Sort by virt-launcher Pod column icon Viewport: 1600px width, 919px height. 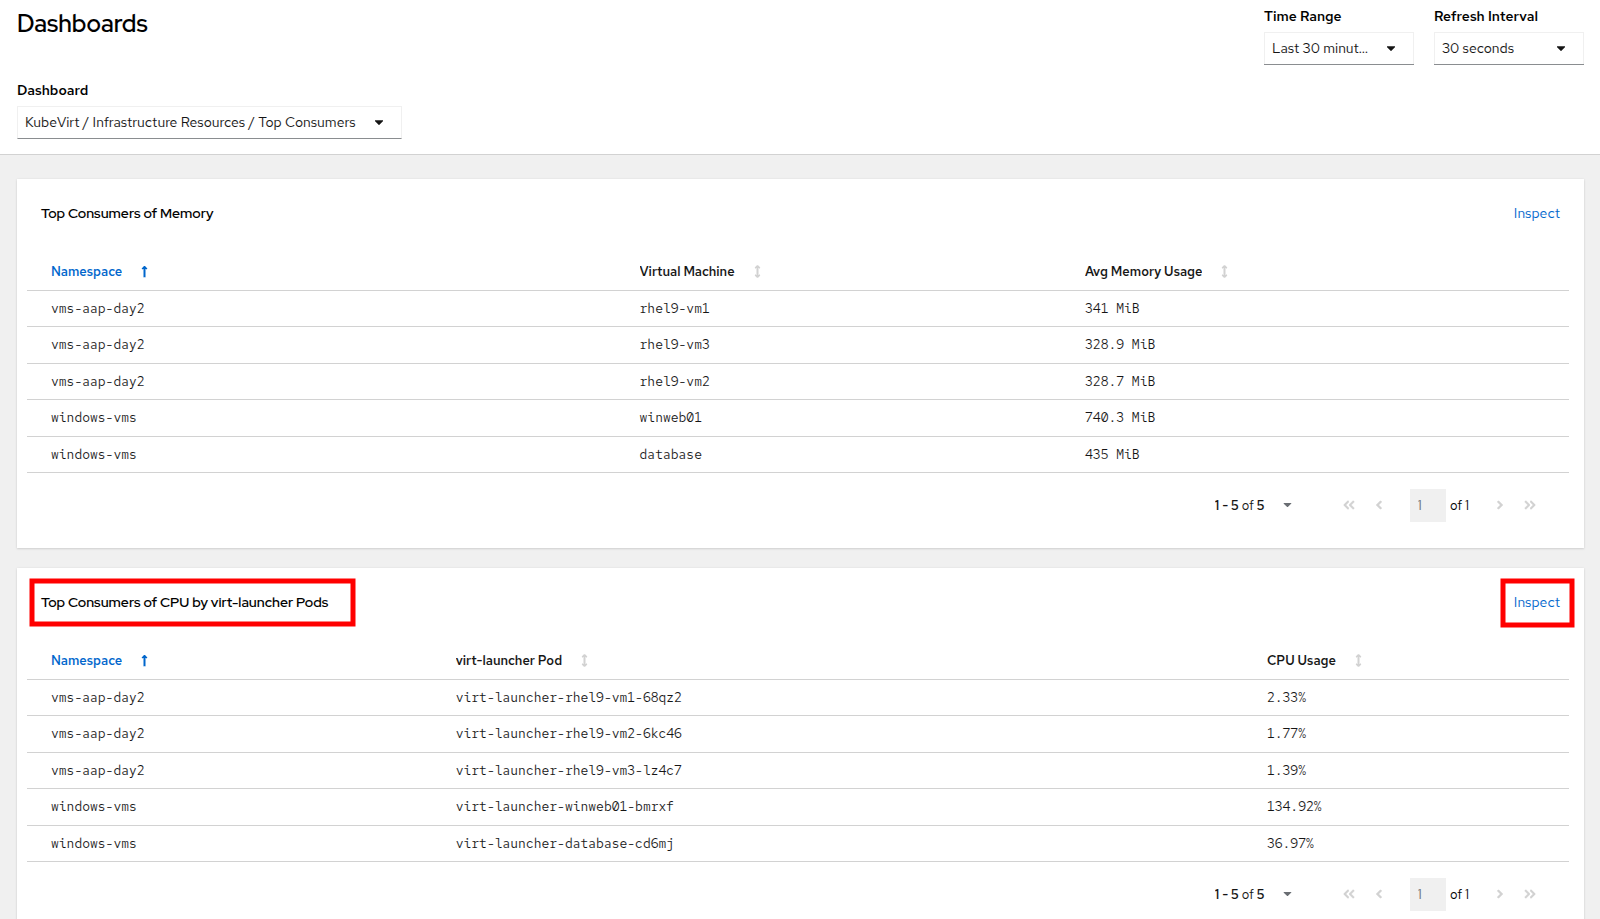(x=584, y=661)
